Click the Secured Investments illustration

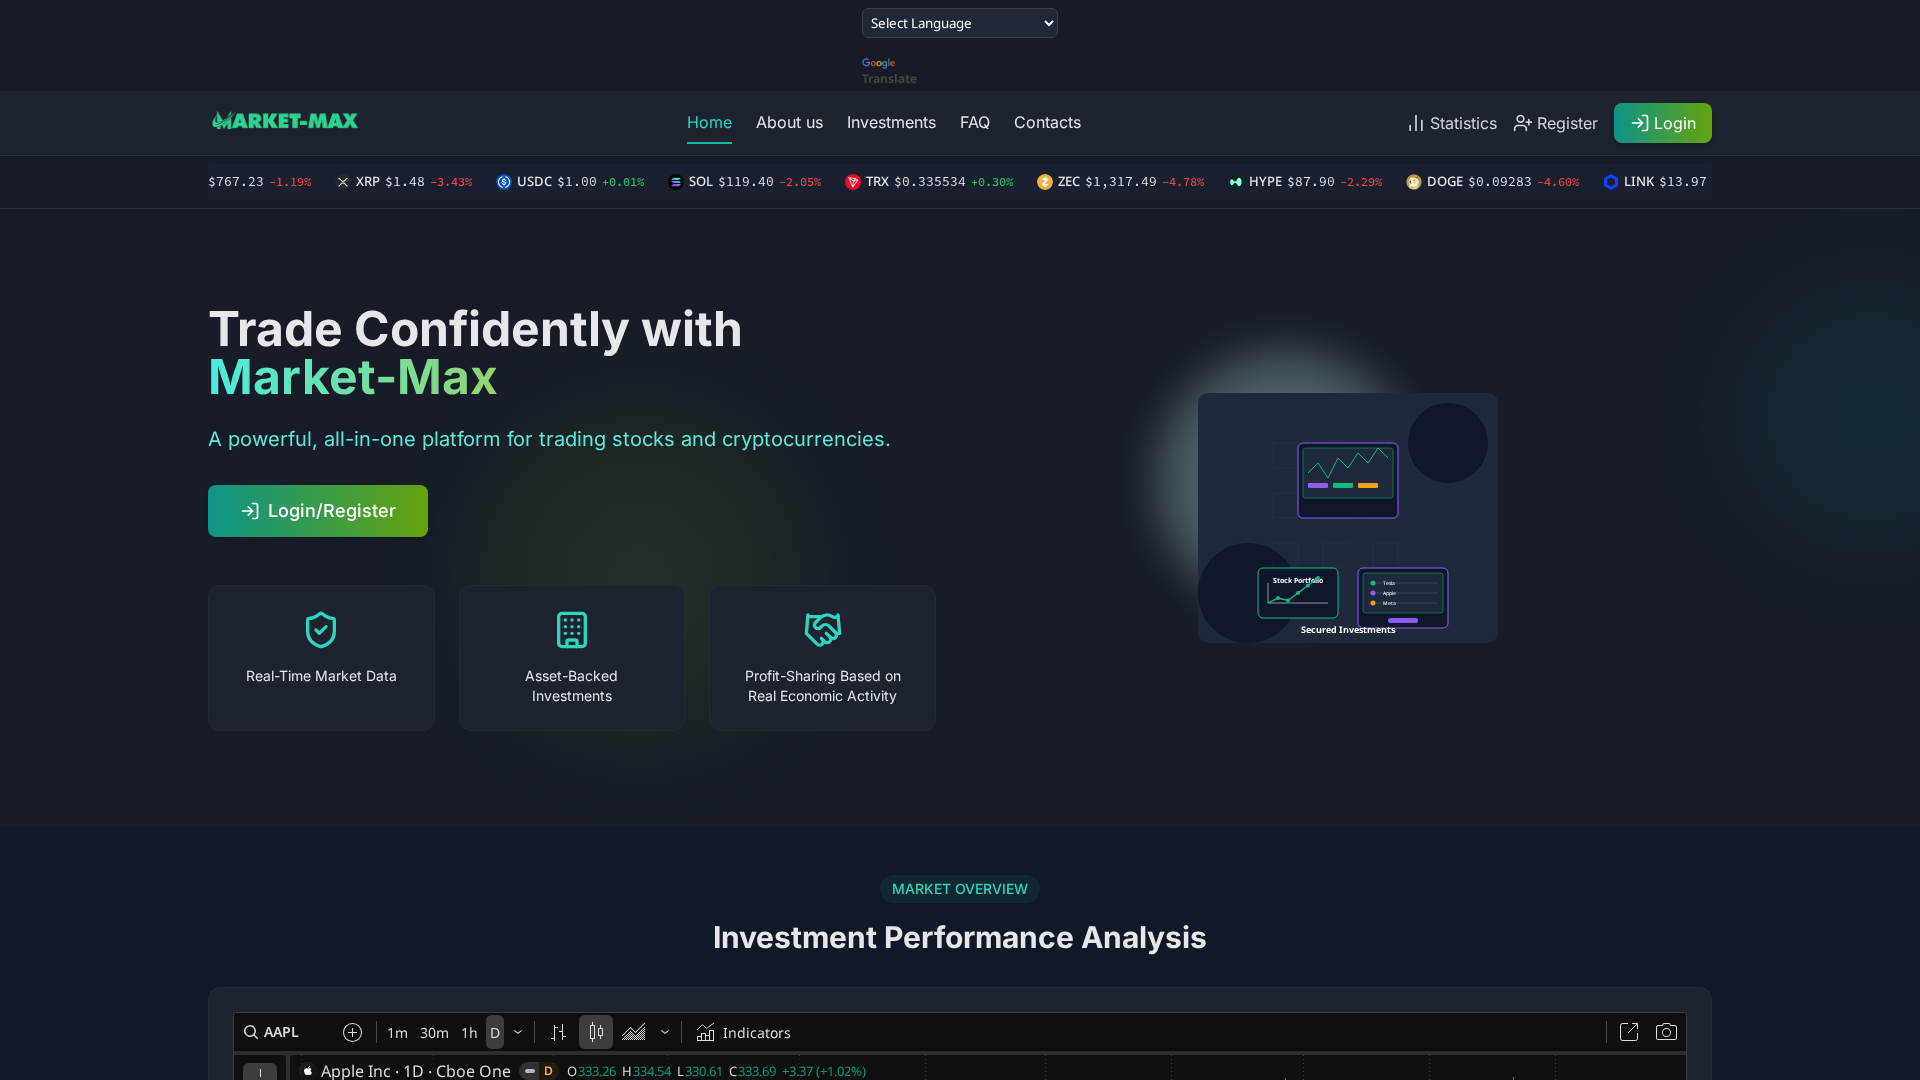pos(1347,518)
